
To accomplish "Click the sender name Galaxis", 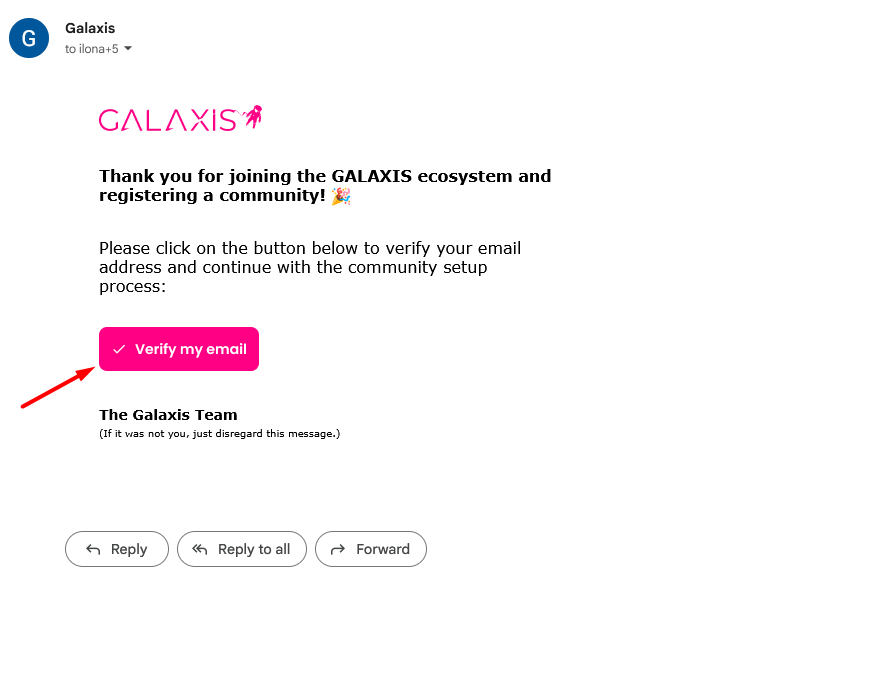I will [x=90, y=28].
